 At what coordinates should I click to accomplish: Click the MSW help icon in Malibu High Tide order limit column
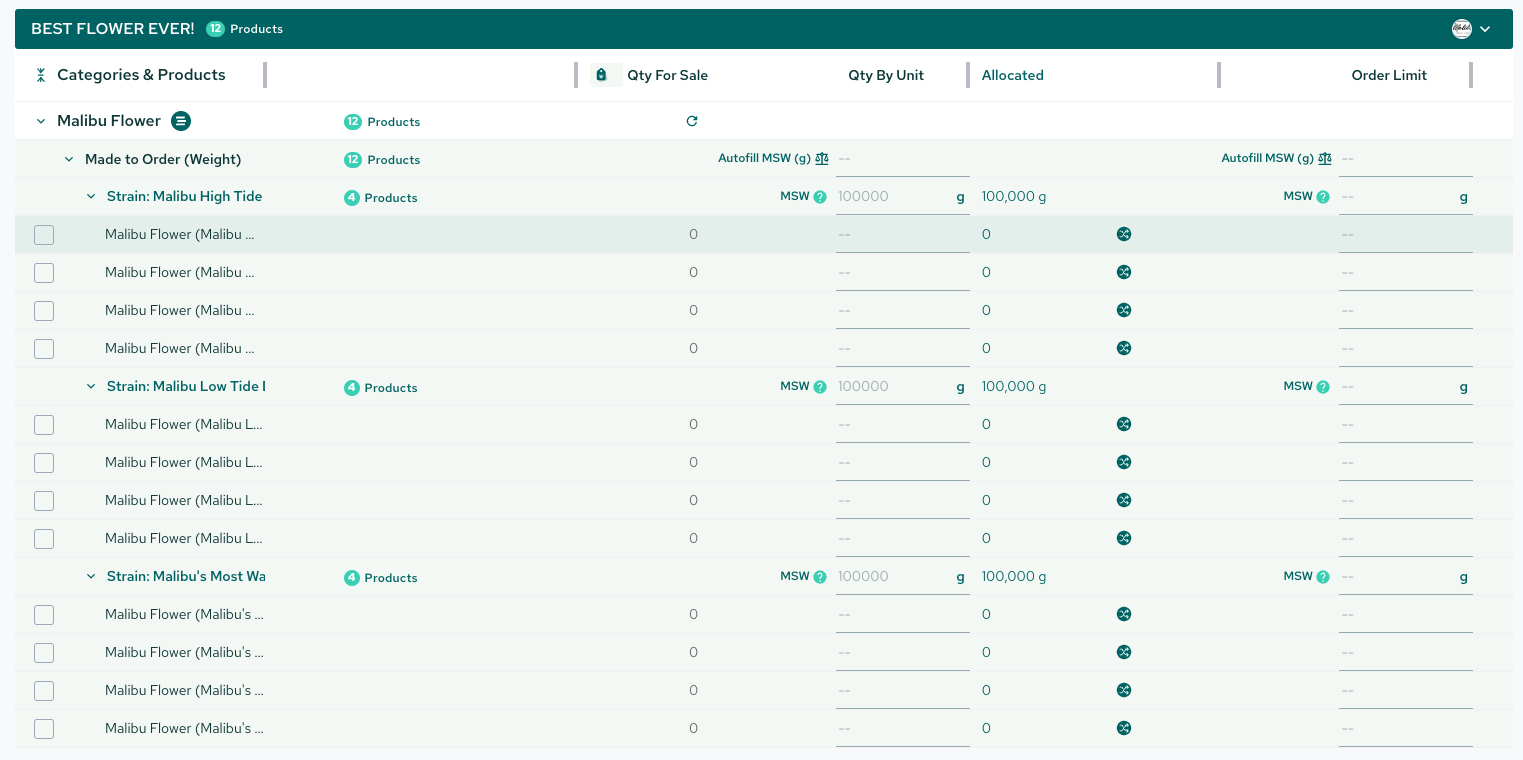point(1323,197)
